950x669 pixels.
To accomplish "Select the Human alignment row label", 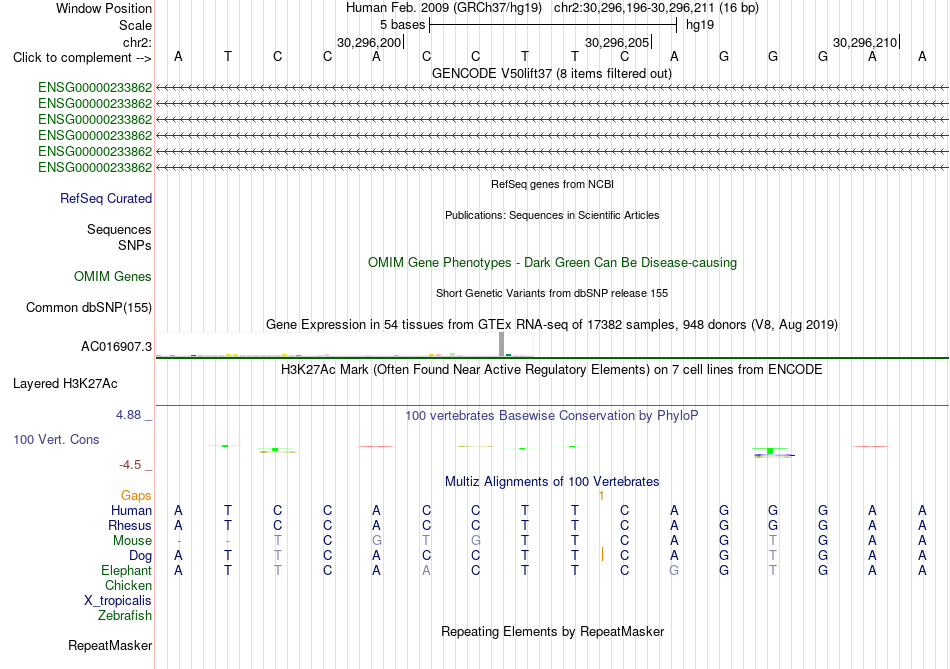I will point(131,510).
